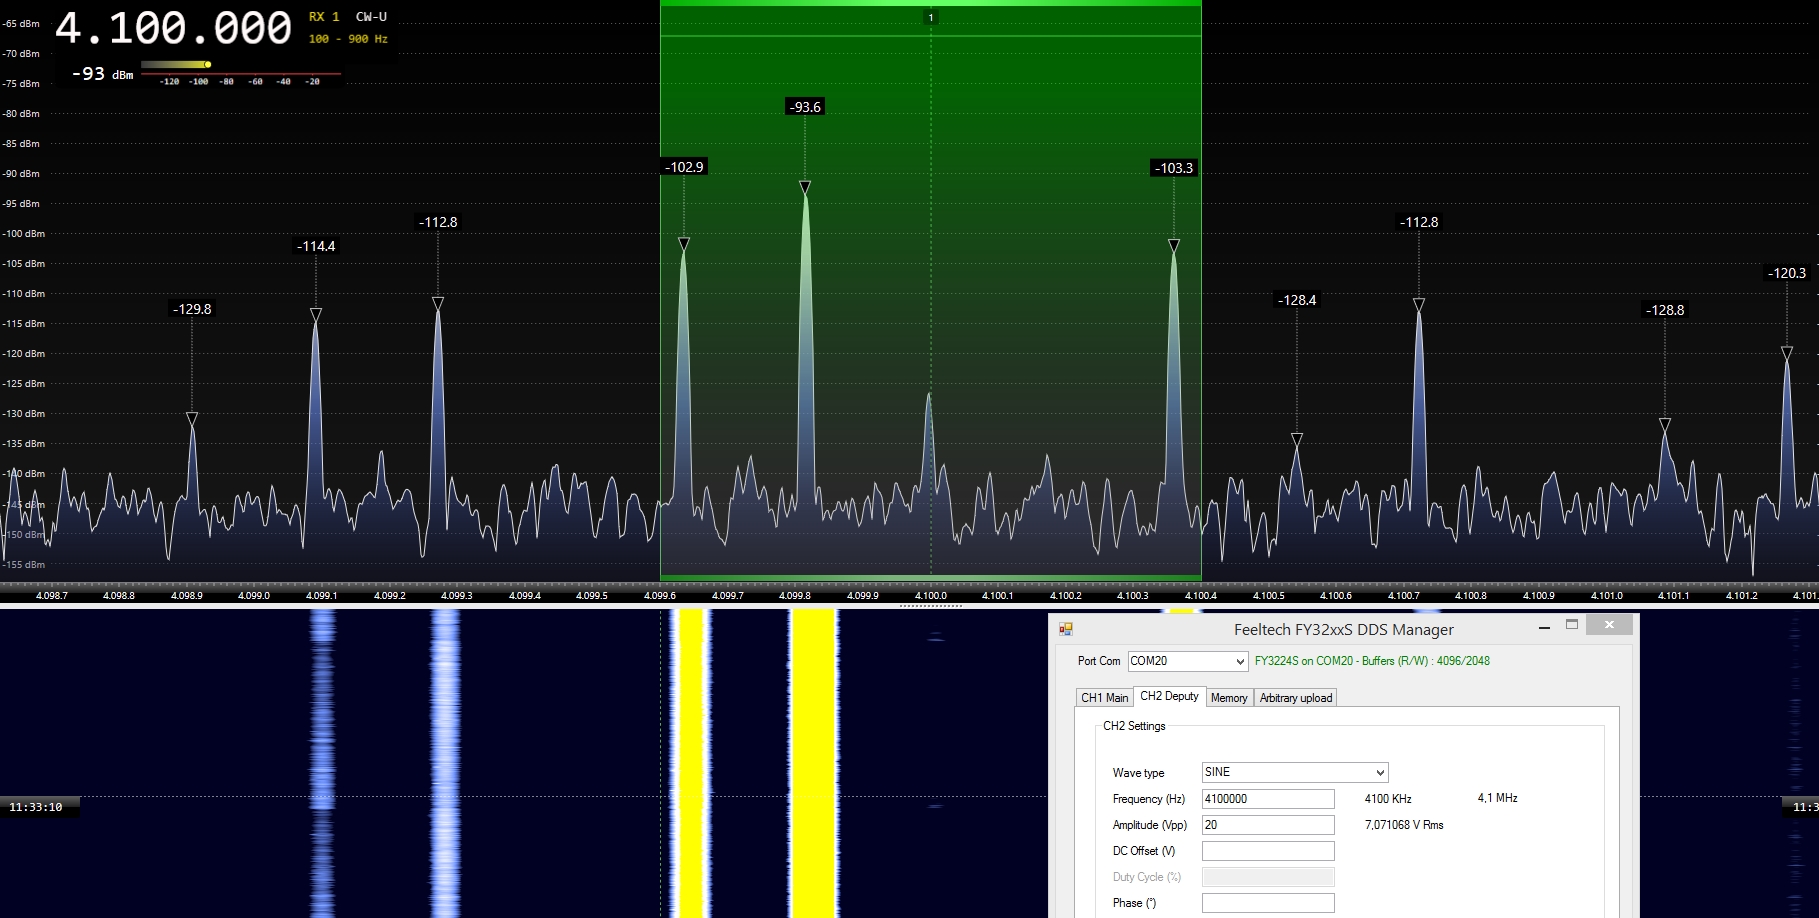Screen dimensions: 1819x918
Task: Open the Memory tab
Action: pyautogui.click(x=1229, y=698)
